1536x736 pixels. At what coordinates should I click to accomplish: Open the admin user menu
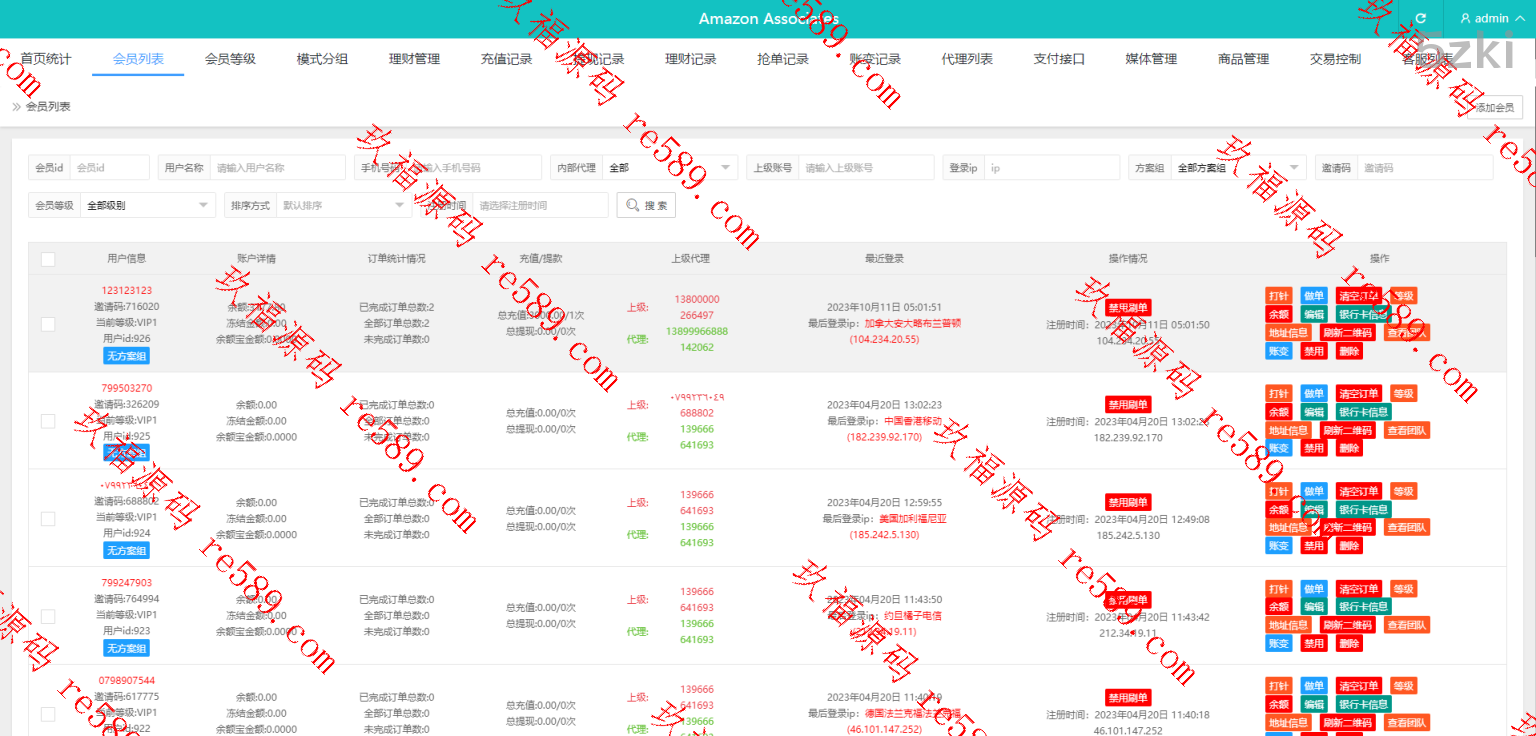point(1491,19)
